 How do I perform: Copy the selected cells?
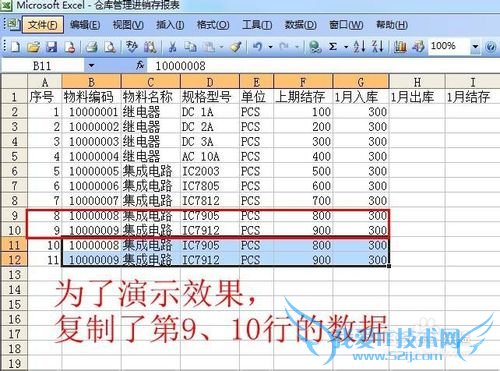(x=190, y=47)
